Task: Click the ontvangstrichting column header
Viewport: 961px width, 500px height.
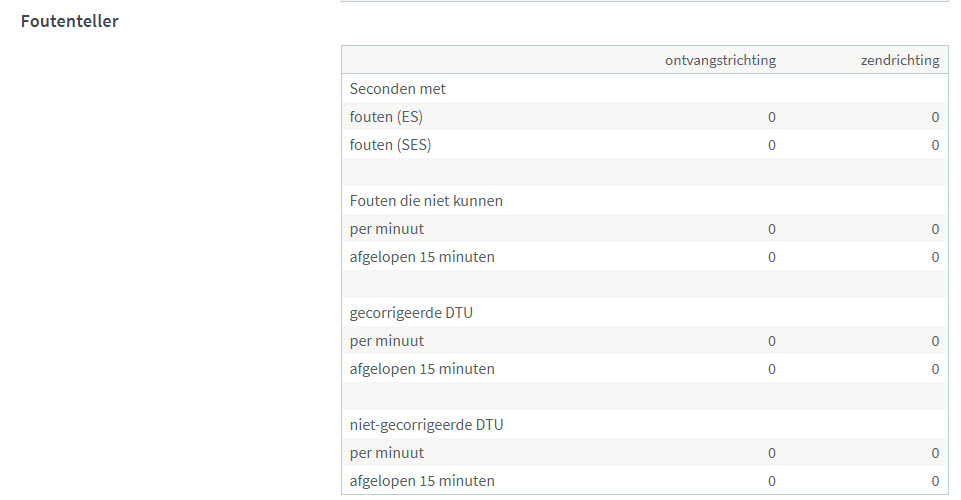Action: tap(720, 60)
